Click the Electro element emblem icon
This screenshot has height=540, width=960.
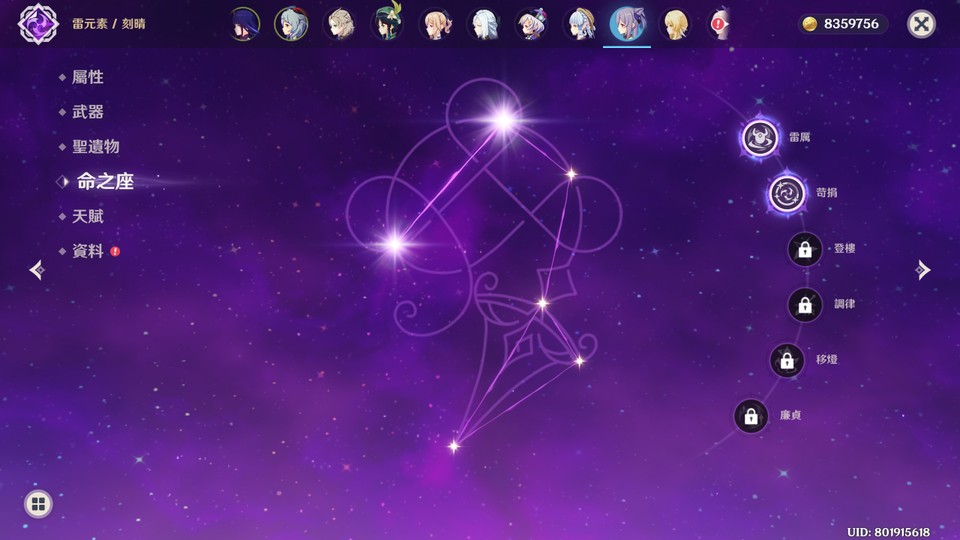pyautogui.click(x=38, y=24)
